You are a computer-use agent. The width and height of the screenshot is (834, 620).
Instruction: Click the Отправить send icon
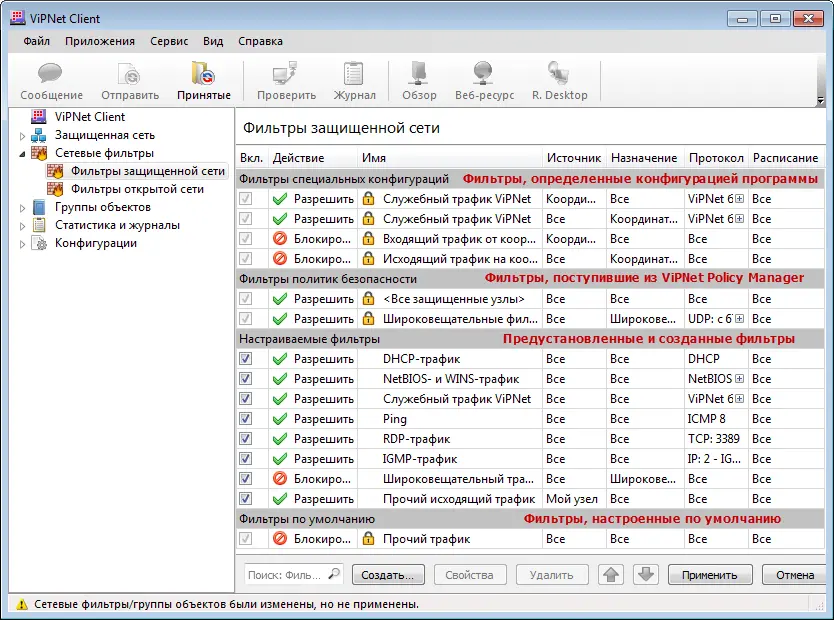click(128, 78)
